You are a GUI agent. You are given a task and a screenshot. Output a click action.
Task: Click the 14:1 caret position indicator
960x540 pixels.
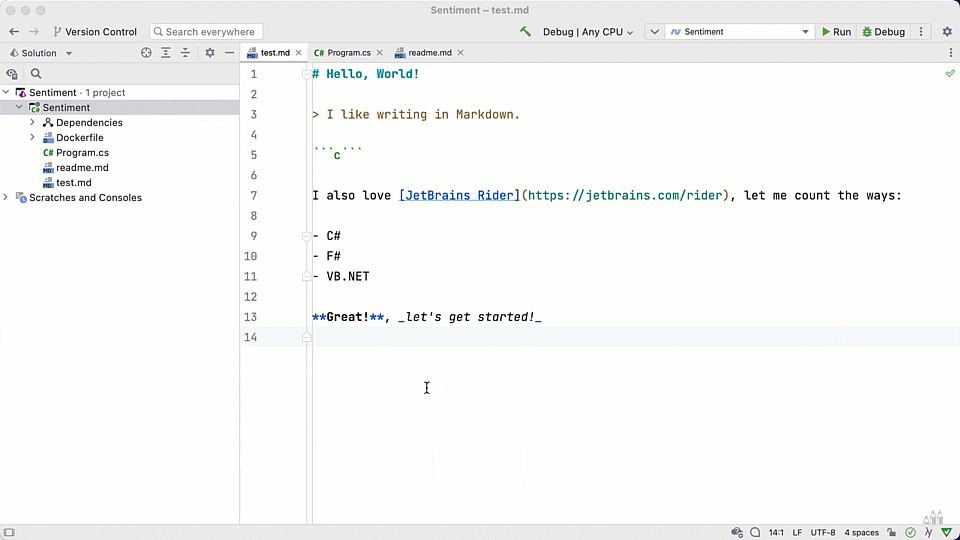pos(776,533)
